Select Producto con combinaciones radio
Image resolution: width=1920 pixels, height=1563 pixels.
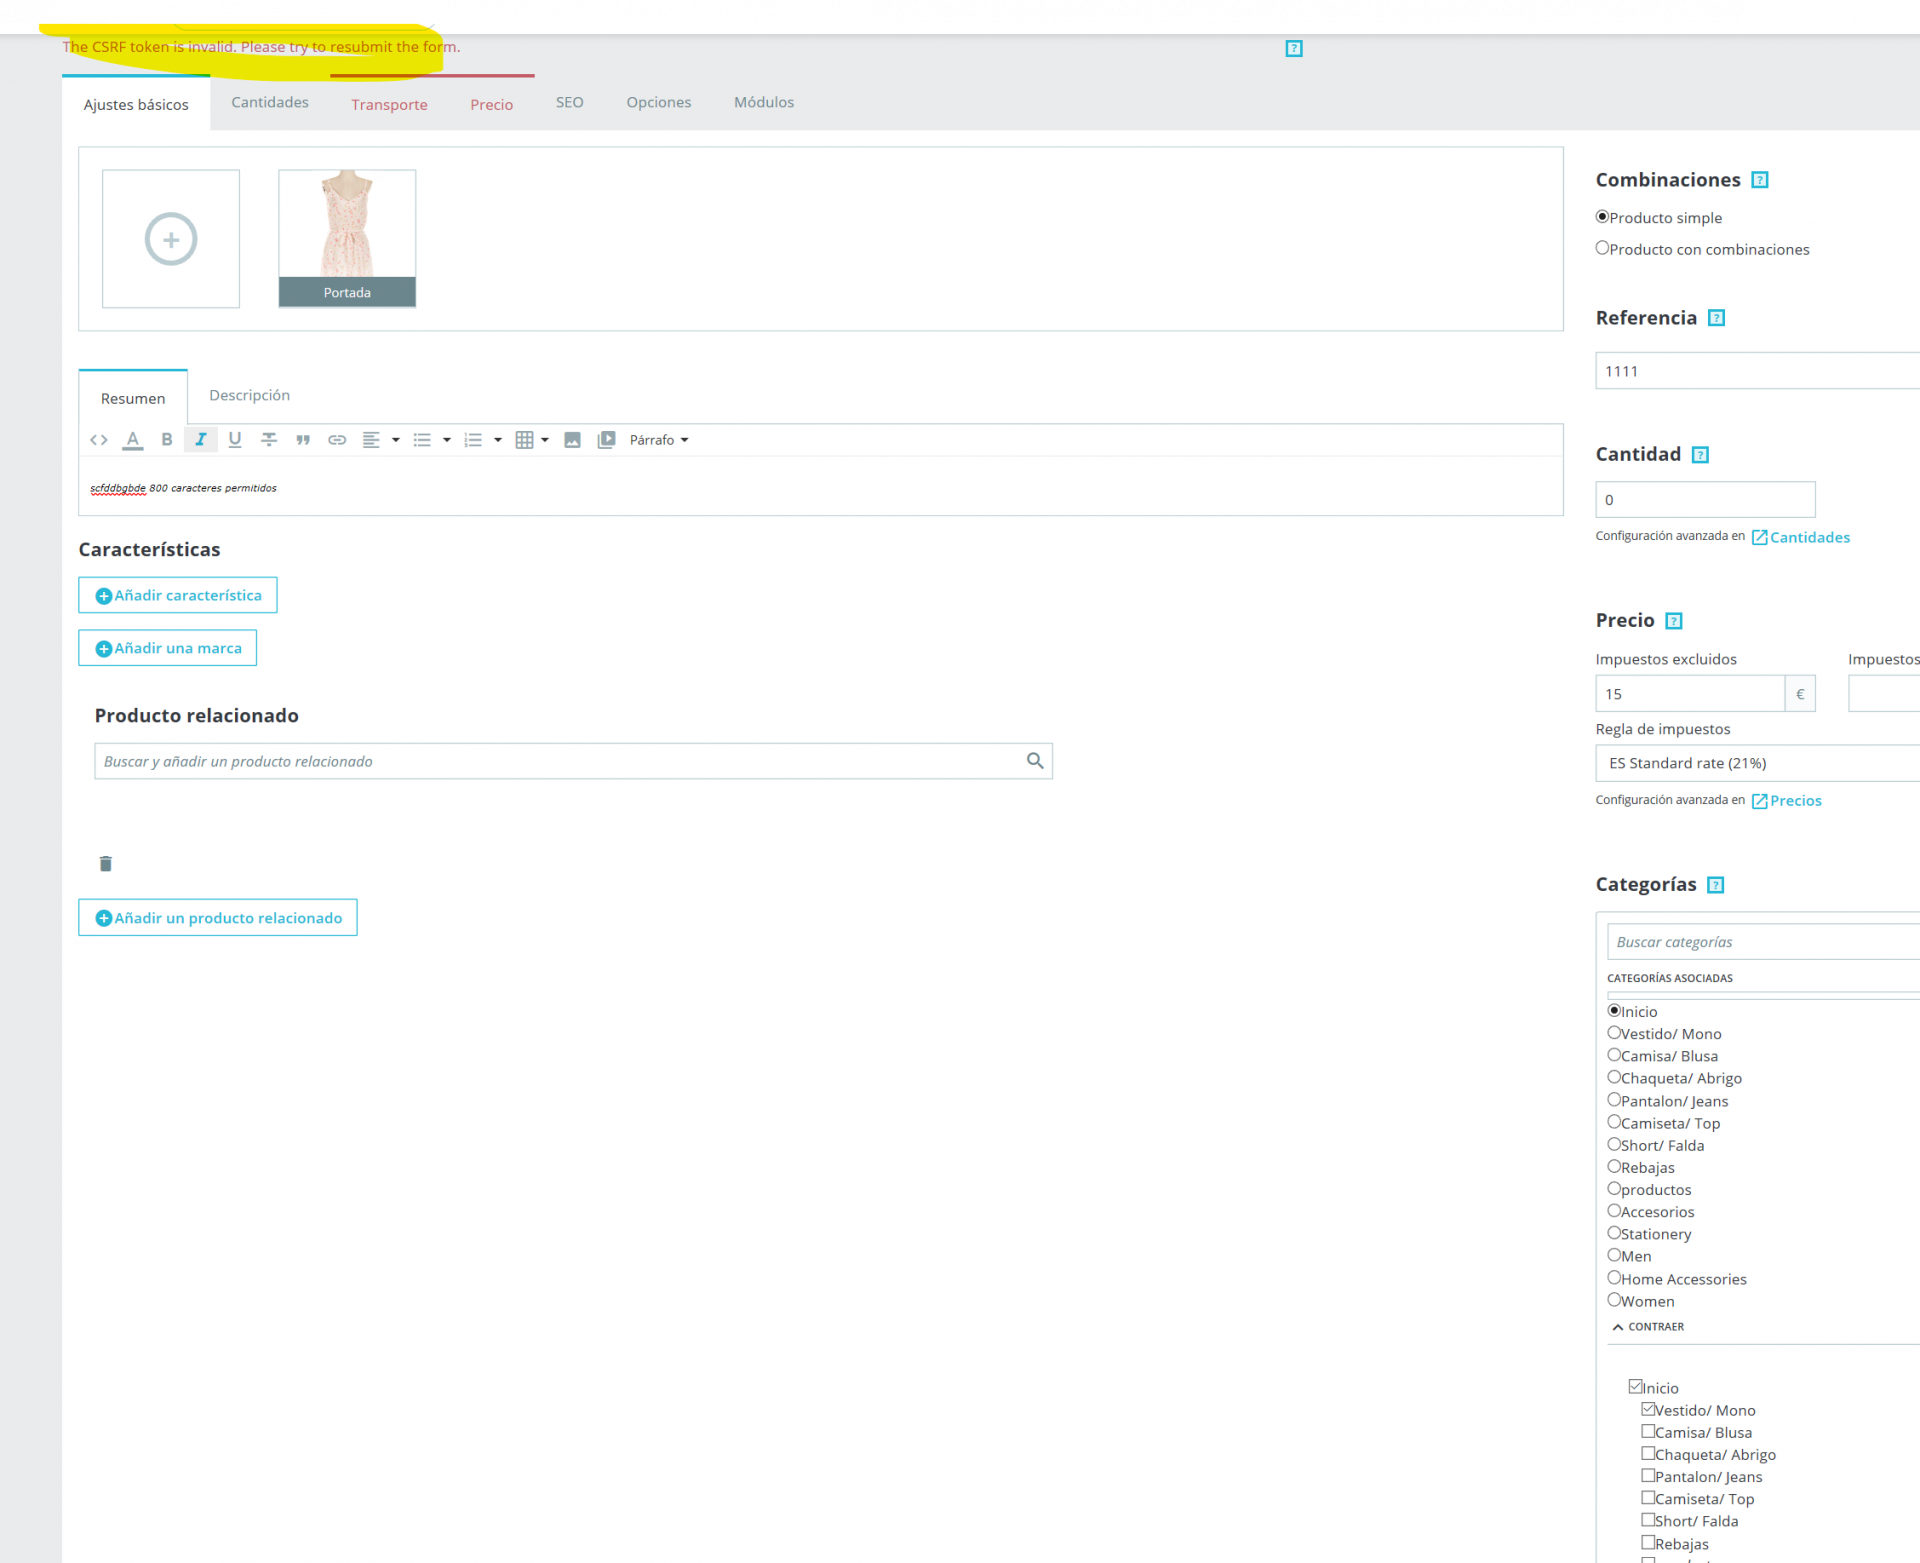tap(1602, 248)
